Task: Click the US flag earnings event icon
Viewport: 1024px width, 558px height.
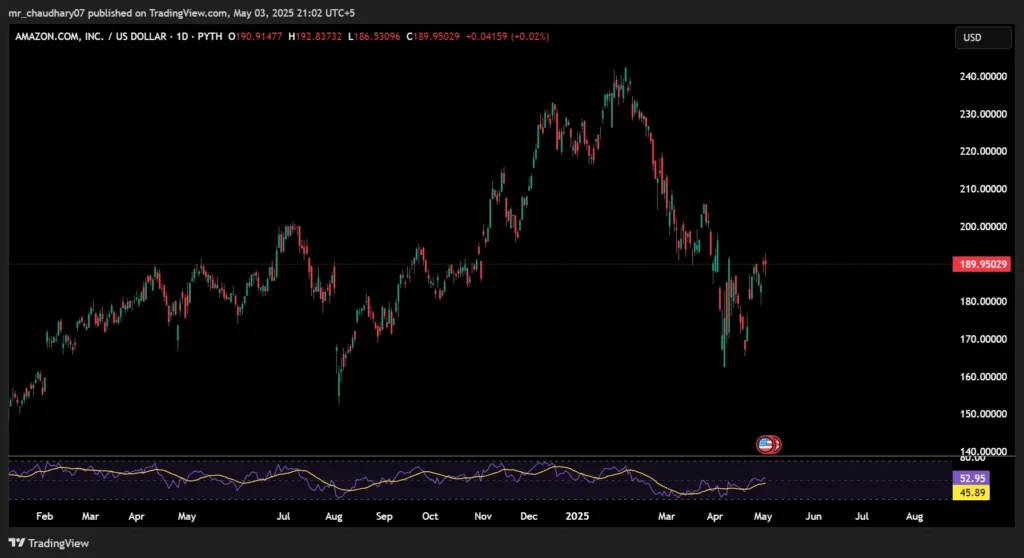Action: pos(765,444)
